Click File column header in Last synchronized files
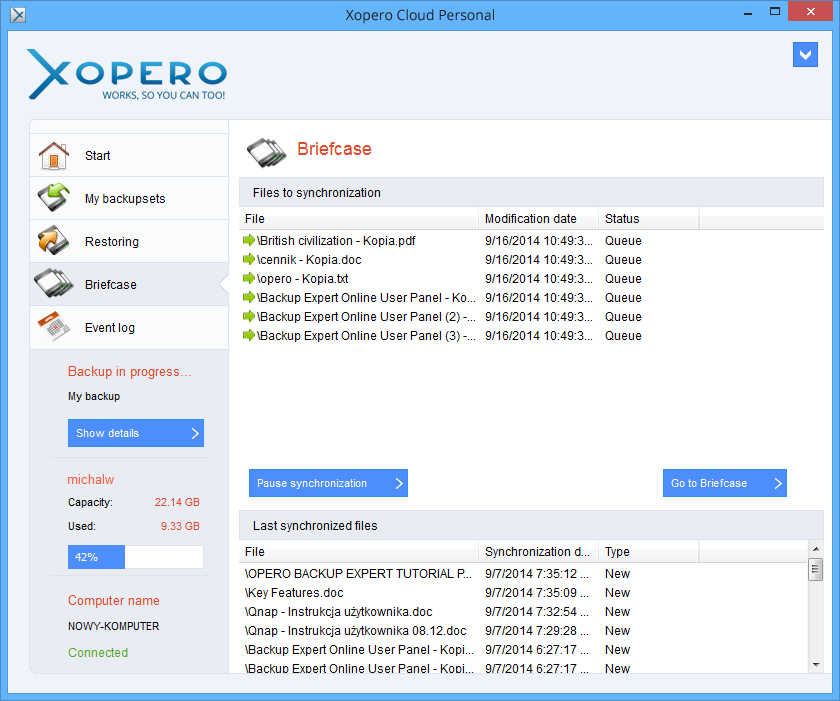The height and width of the screenshot is (701, 840). point(359,552)
